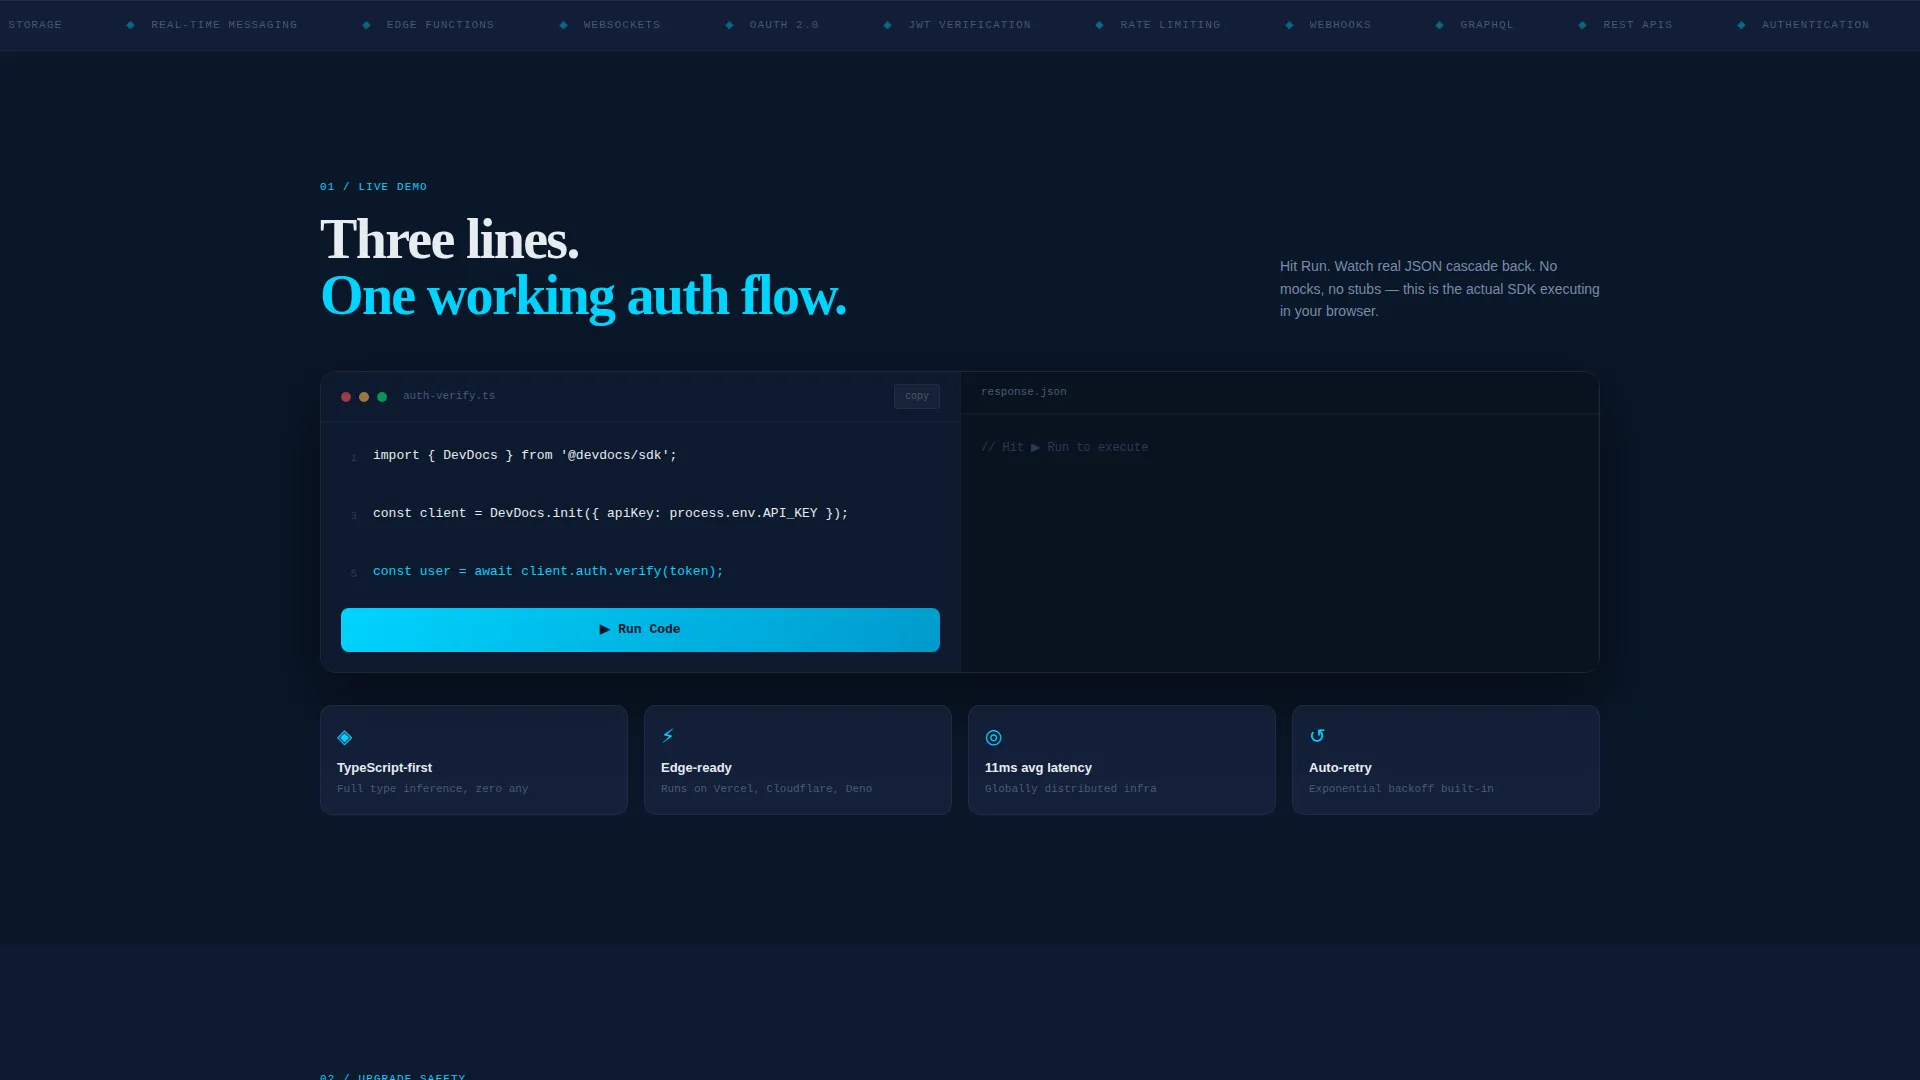Image resolution: width=1920 pixels, height=1080 pixels.
Task: Open the 11ms avg latency card title
Action: click(1038, 768)
